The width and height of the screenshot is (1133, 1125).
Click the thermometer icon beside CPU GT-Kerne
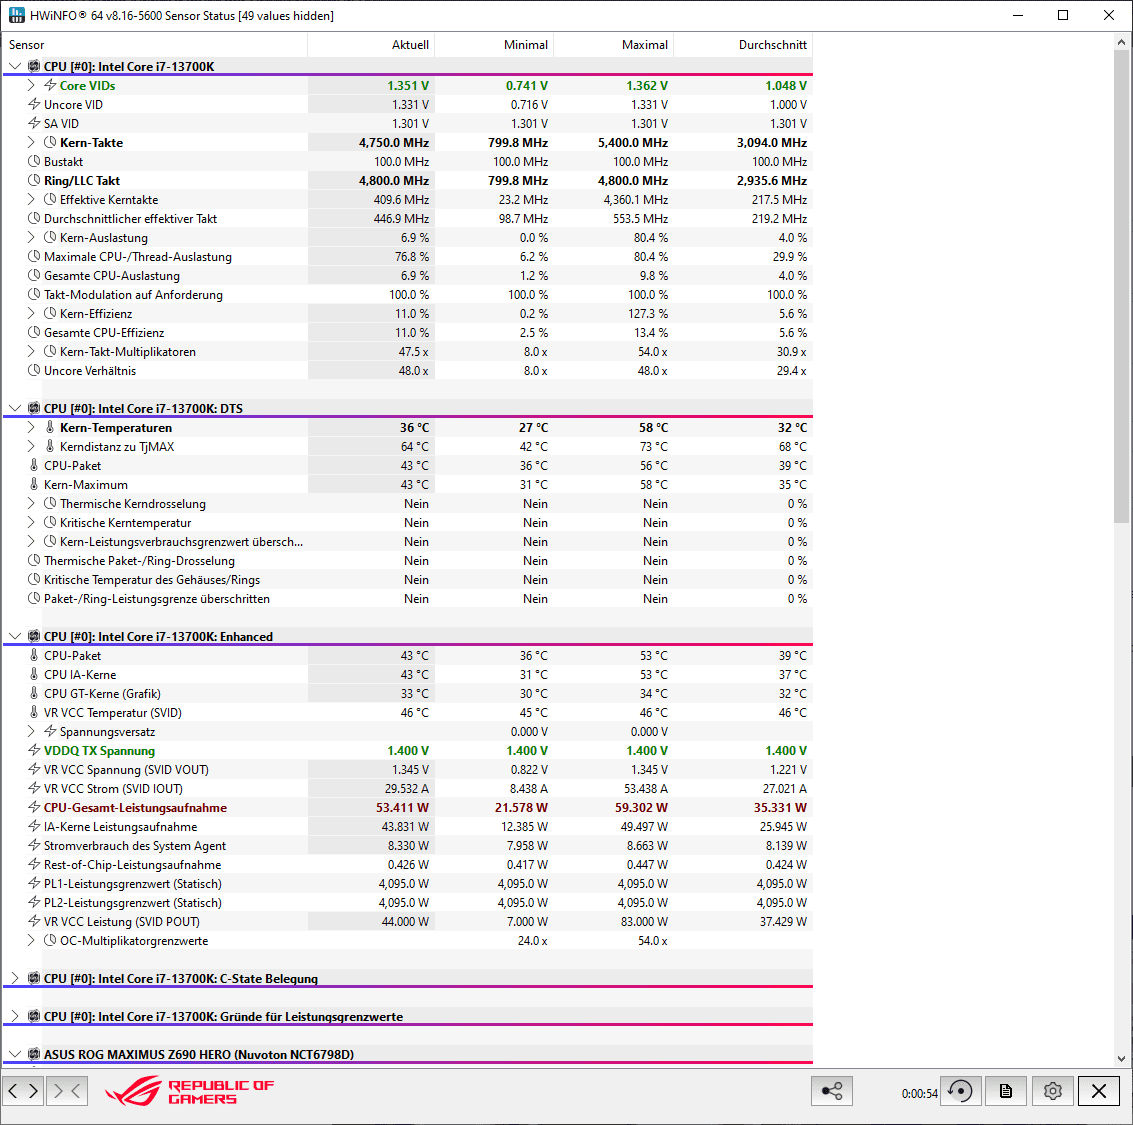34,693
